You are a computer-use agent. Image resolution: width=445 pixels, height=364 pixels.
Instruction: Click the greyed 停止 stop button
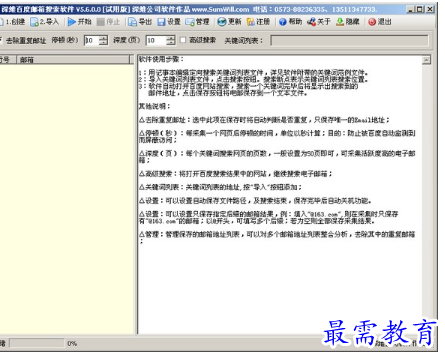[x=108, y=22]
